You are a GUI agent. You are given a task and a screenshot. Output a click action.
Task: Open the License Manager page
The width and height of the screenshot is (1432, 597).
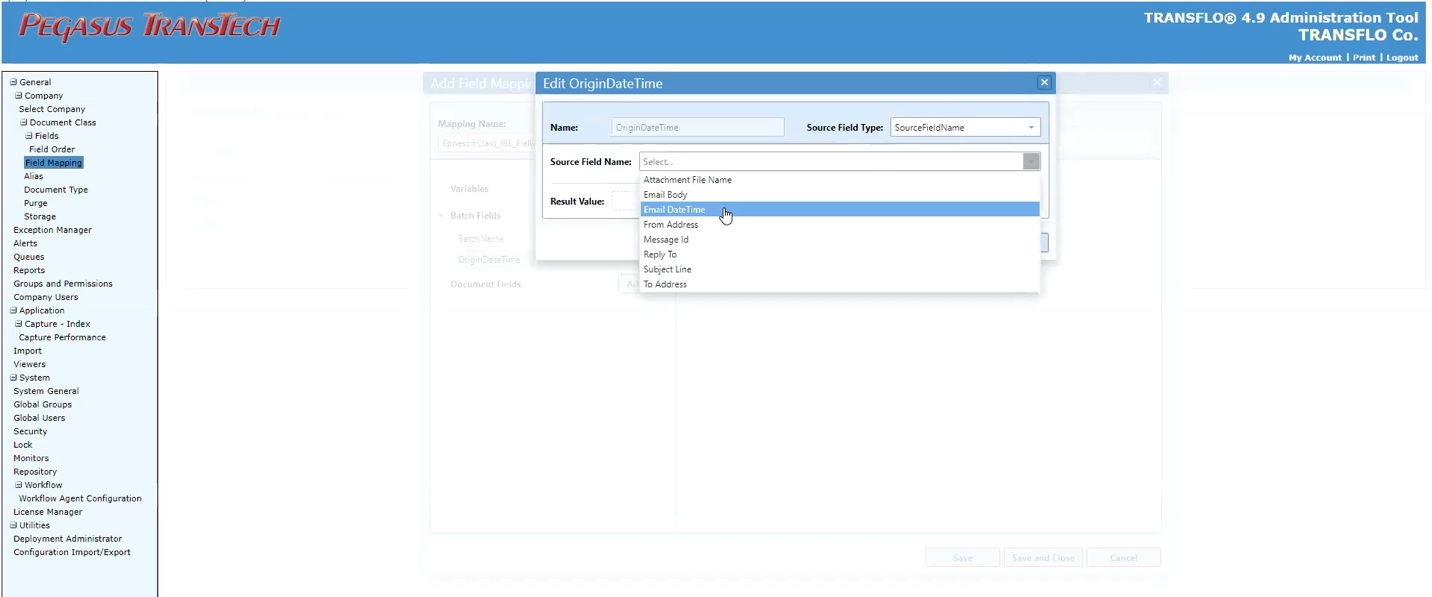(47, 512)
